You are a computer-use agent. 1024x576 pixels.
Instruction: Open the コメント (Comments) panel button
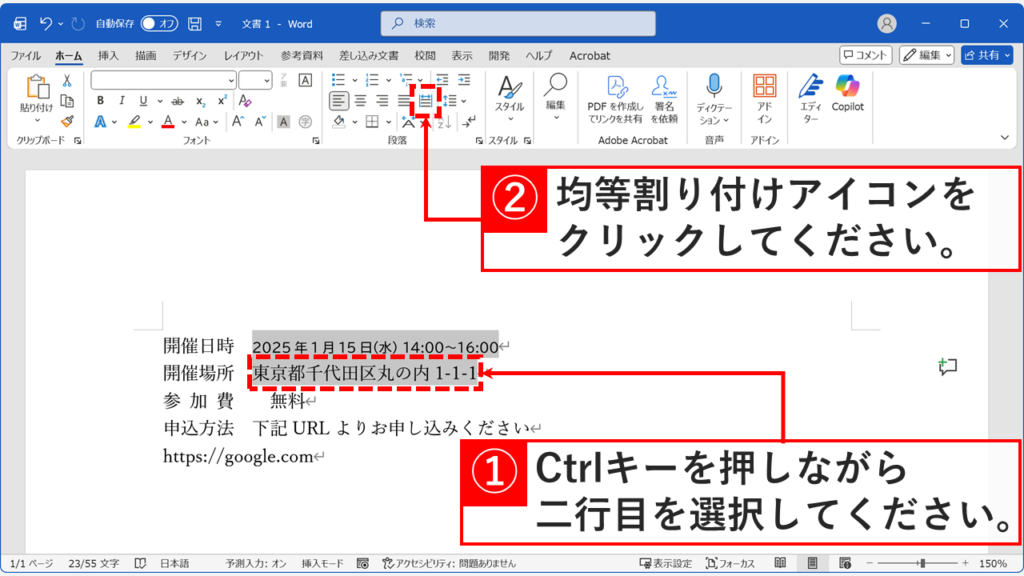tap(866, 55)
